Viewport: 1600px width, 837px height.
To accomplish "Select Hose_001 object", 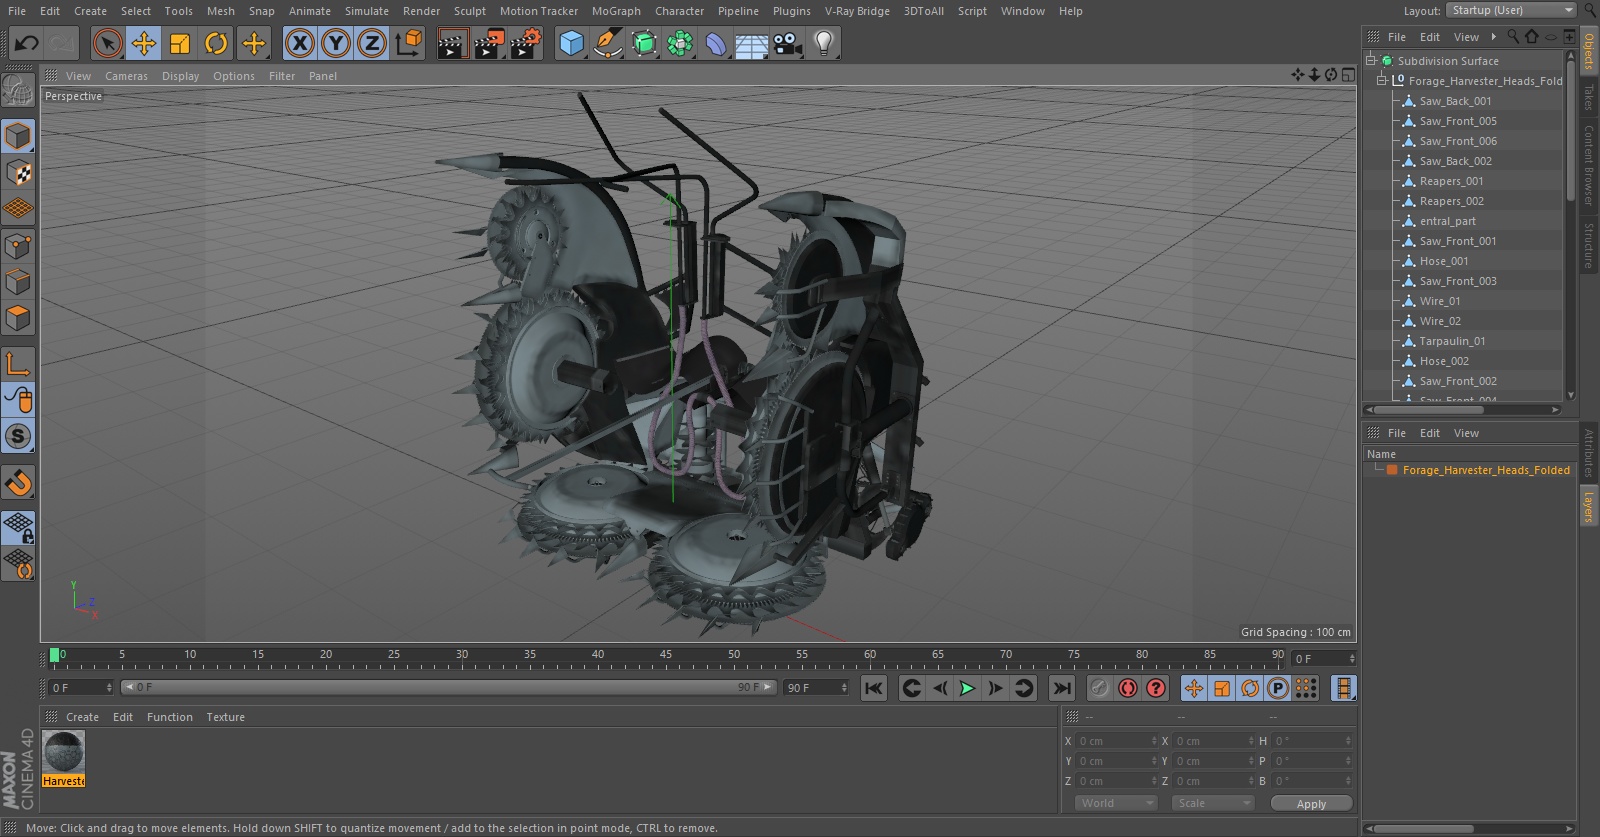I will [x=1444, y=261].
